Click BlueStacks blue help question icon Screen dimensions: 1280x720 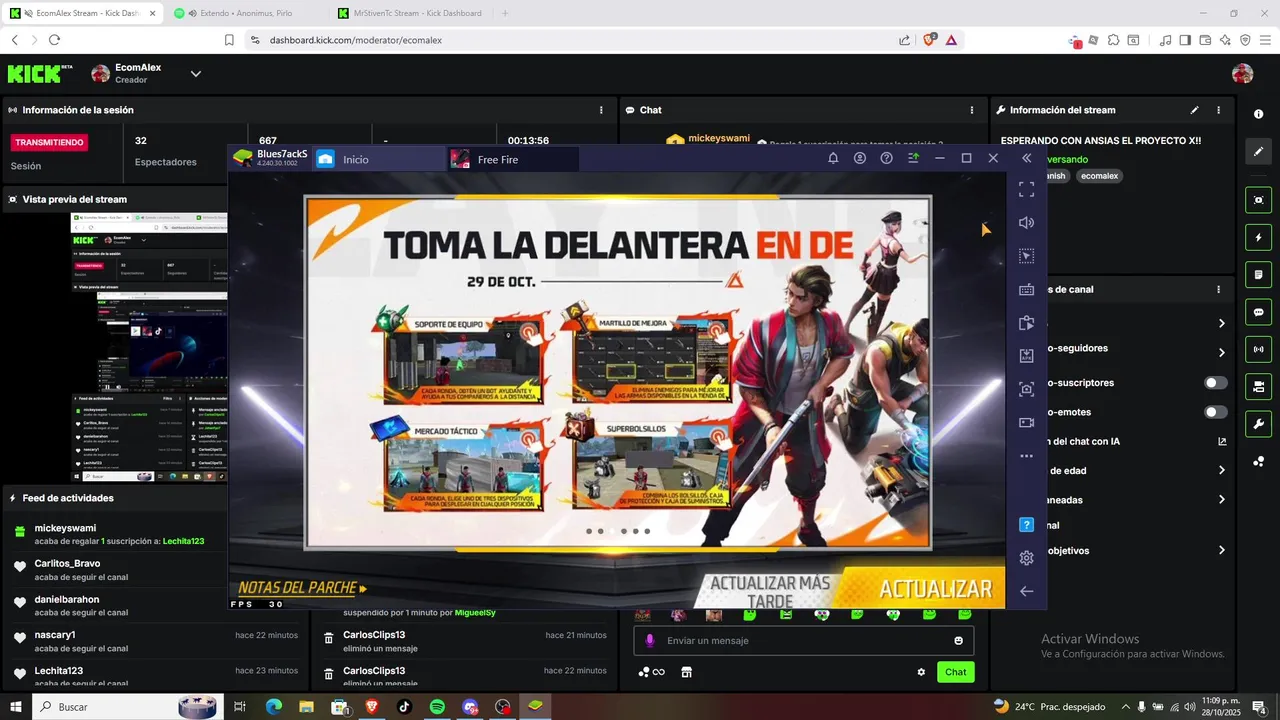point(1026,524)
